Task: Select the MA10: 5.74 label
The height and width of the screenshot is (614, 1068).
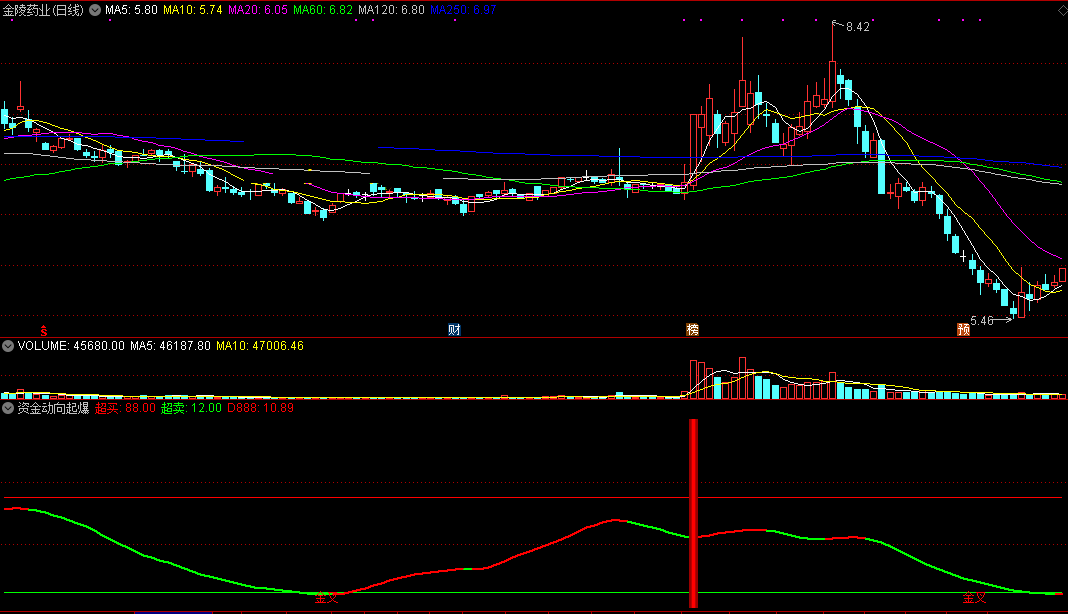Action: click(x=193, y=10)
